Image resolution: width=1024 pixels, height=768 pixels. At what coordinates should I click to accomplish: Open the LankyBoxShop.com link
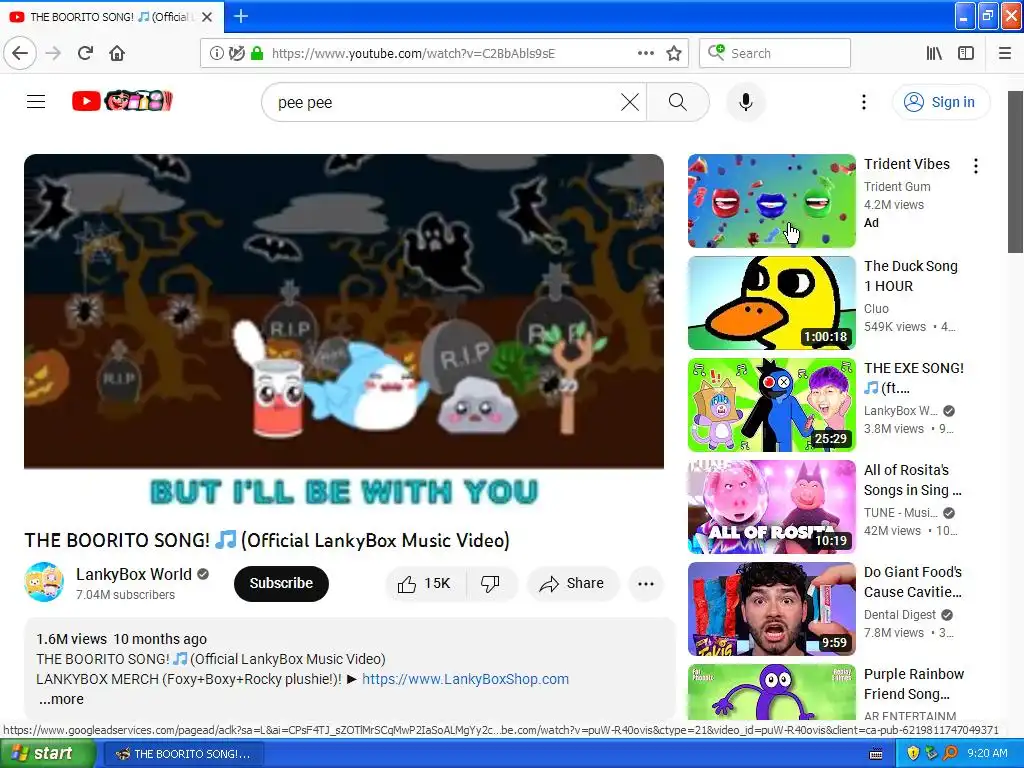coord(465,679)
